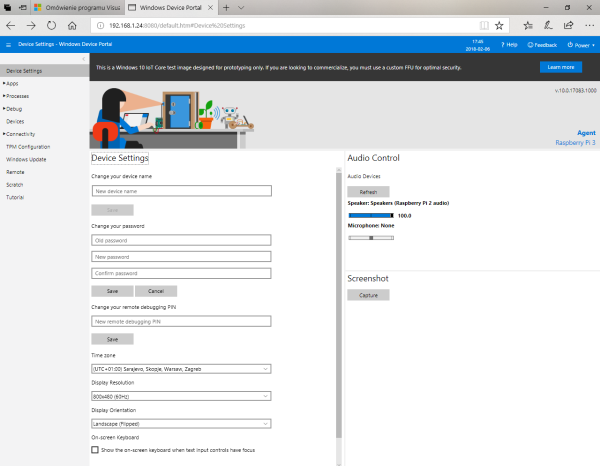The height and width of the screenshot is (466, 600).
Task: Open the Feedback option in the header
Action: [542, 45]
